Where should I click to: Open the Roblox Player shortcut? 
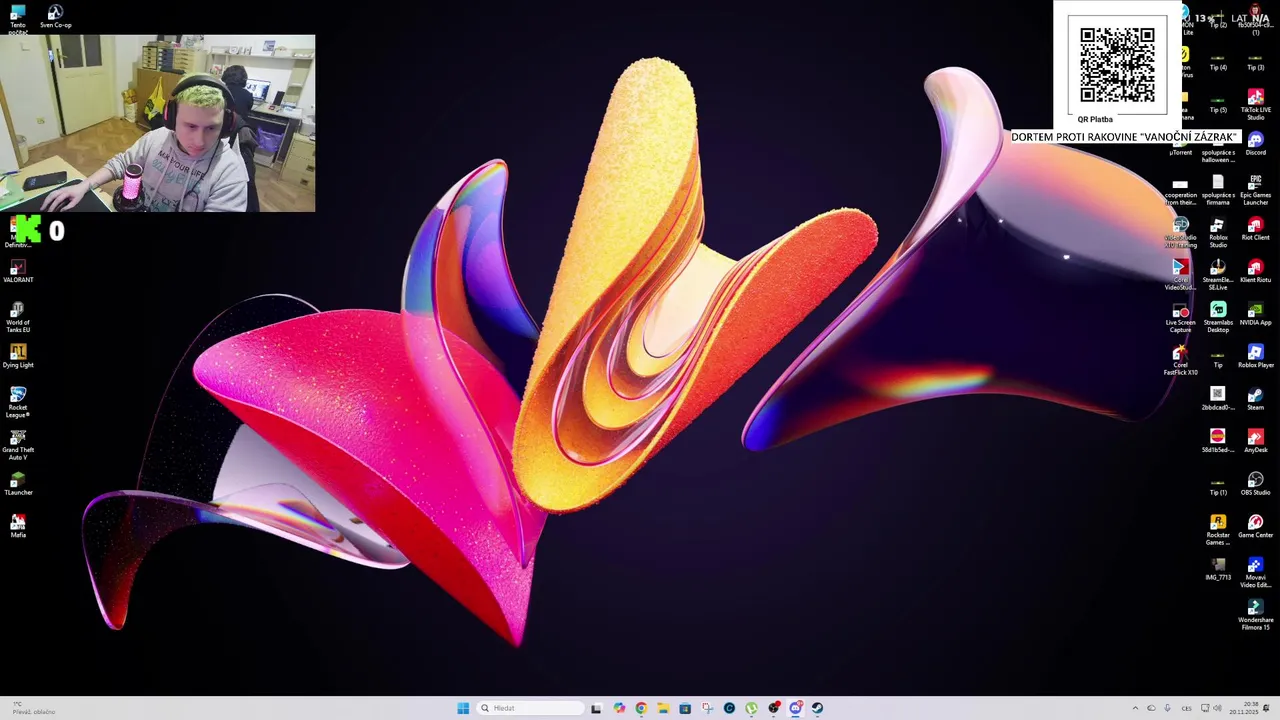tap(1255, 356)
